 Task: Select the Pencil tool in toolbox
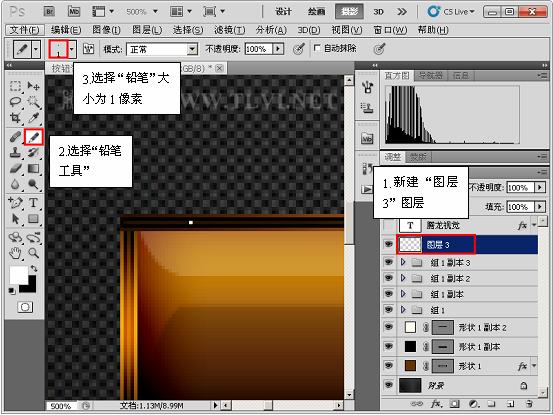pyautogui.click(x=34, y=137)
